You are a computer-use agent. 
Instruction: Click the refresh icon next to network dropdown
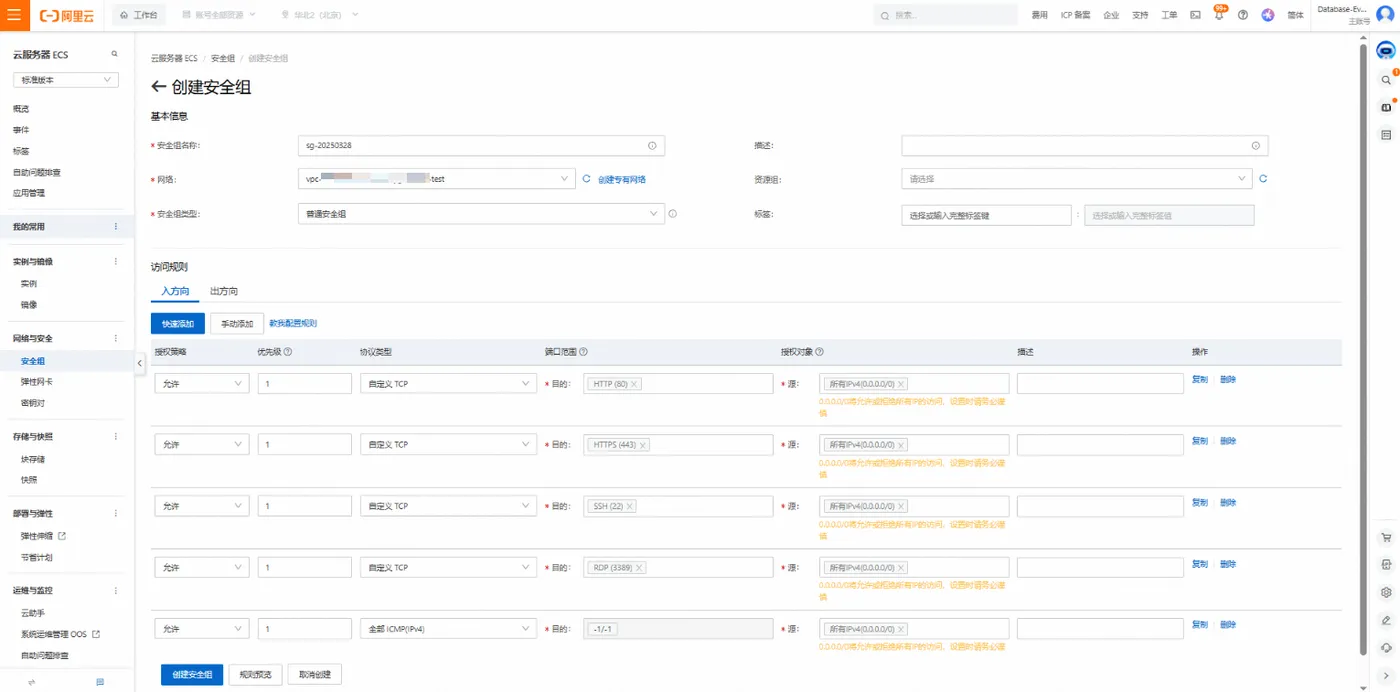587,179
